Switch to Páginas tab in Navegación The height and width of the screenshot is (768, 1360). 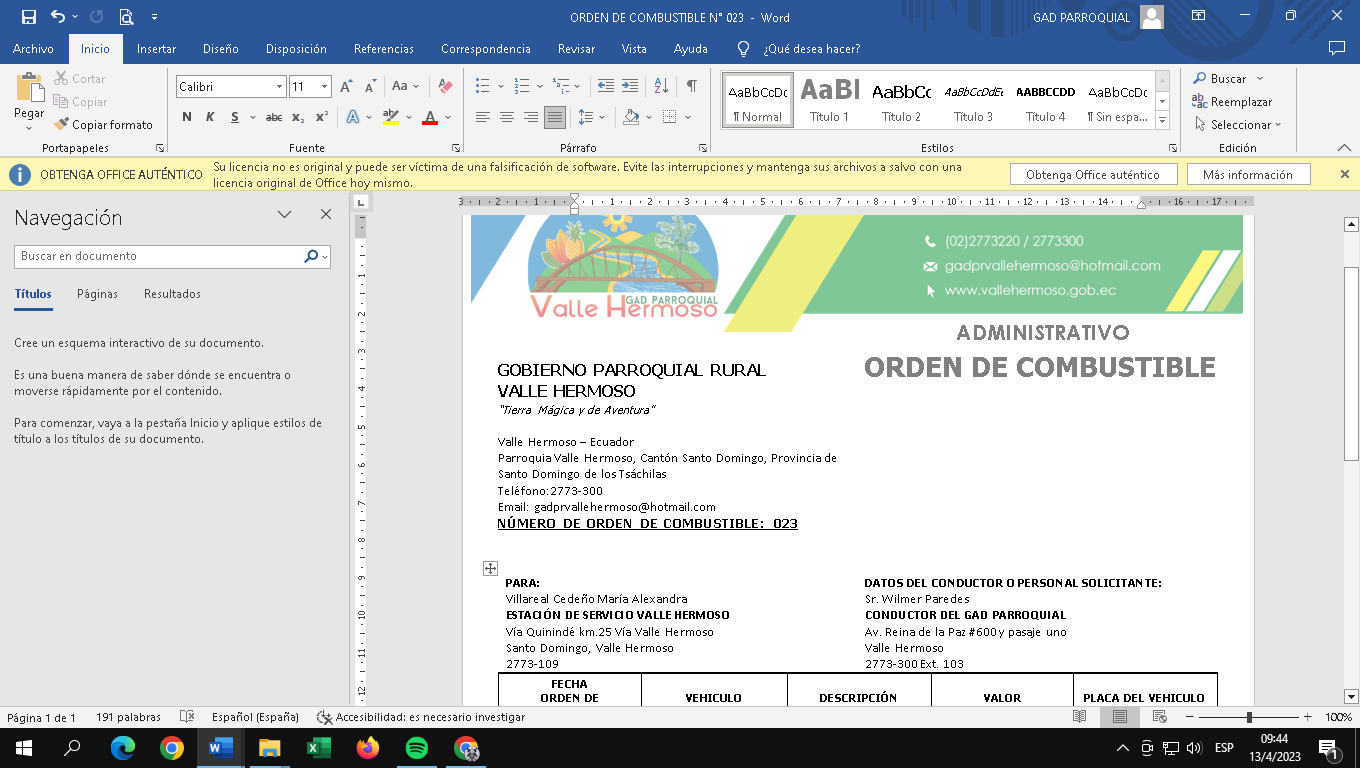[x=97, y=294]
